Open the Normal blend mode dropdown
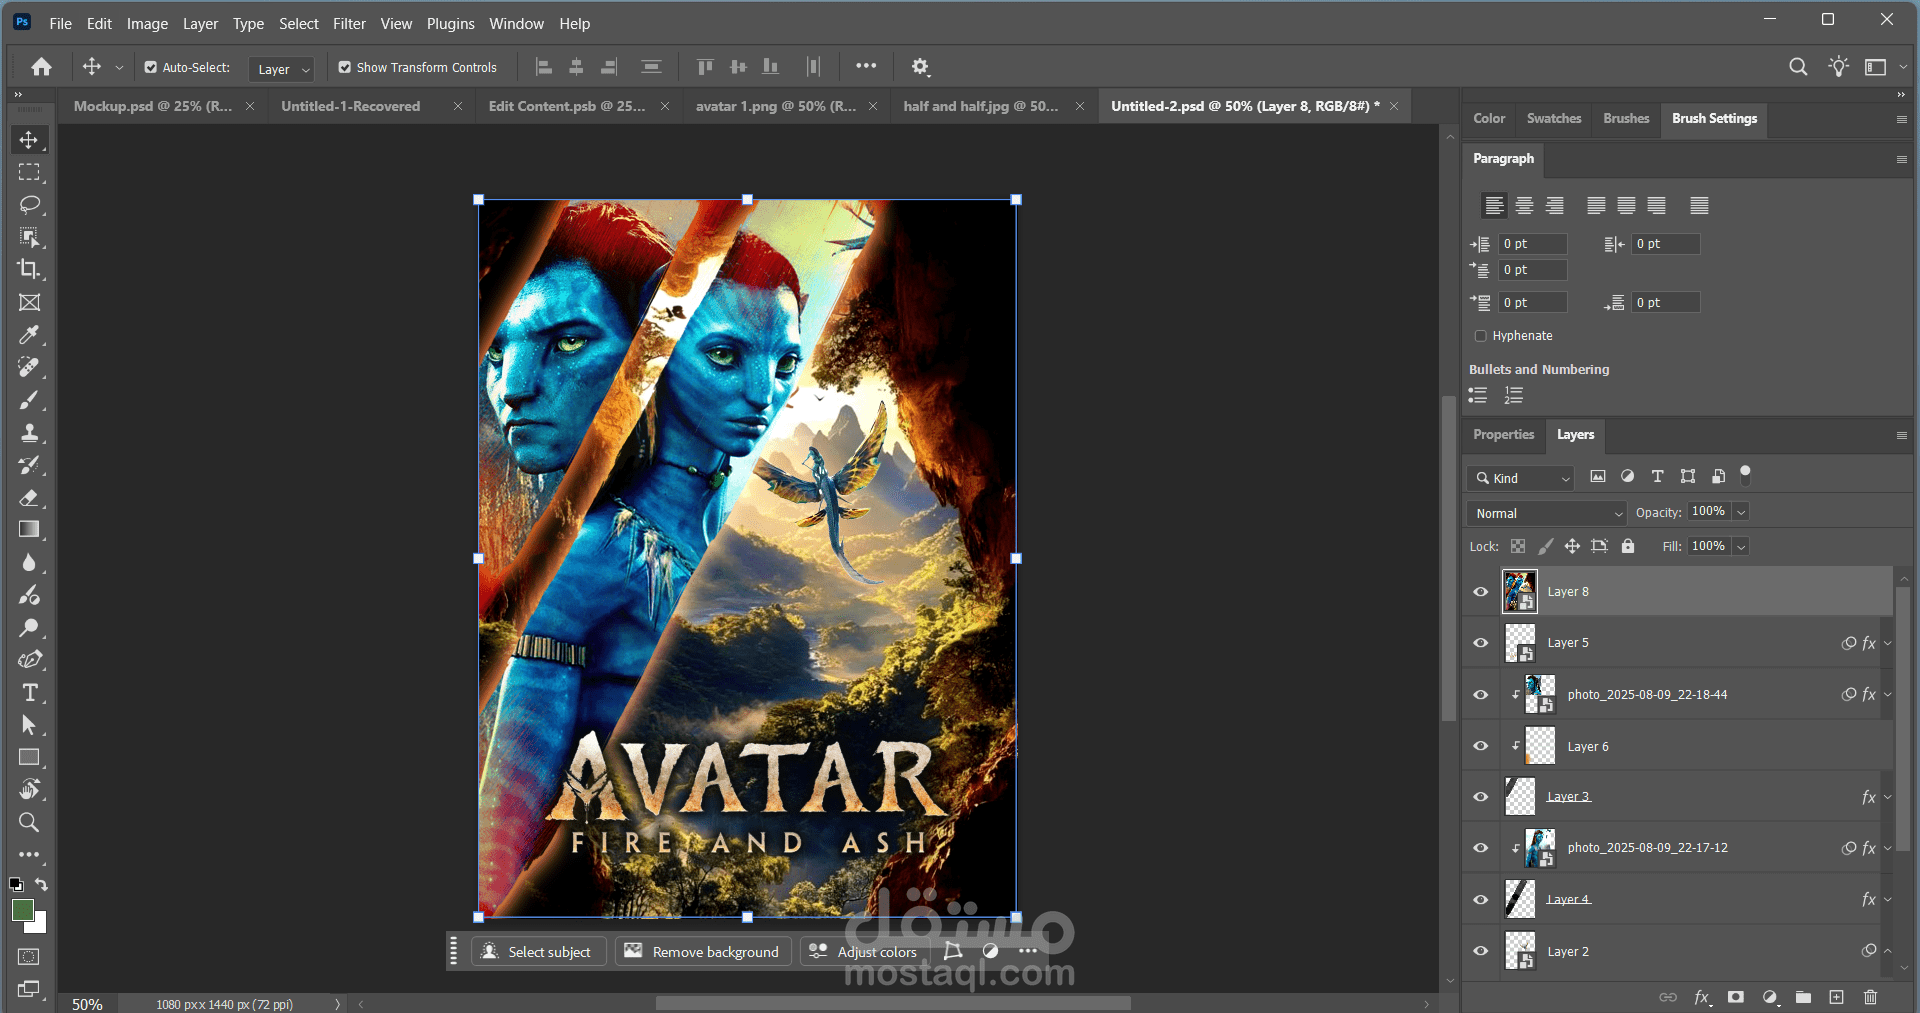The image size is (1920, 1013). 1546,513
